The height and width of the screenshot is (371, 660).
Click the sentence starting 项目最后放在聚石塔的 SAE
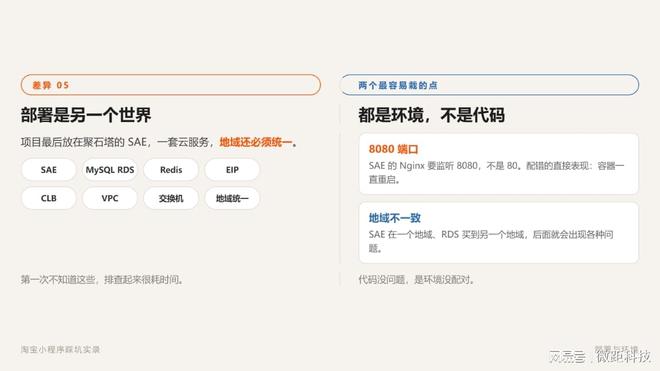[160, 142]
